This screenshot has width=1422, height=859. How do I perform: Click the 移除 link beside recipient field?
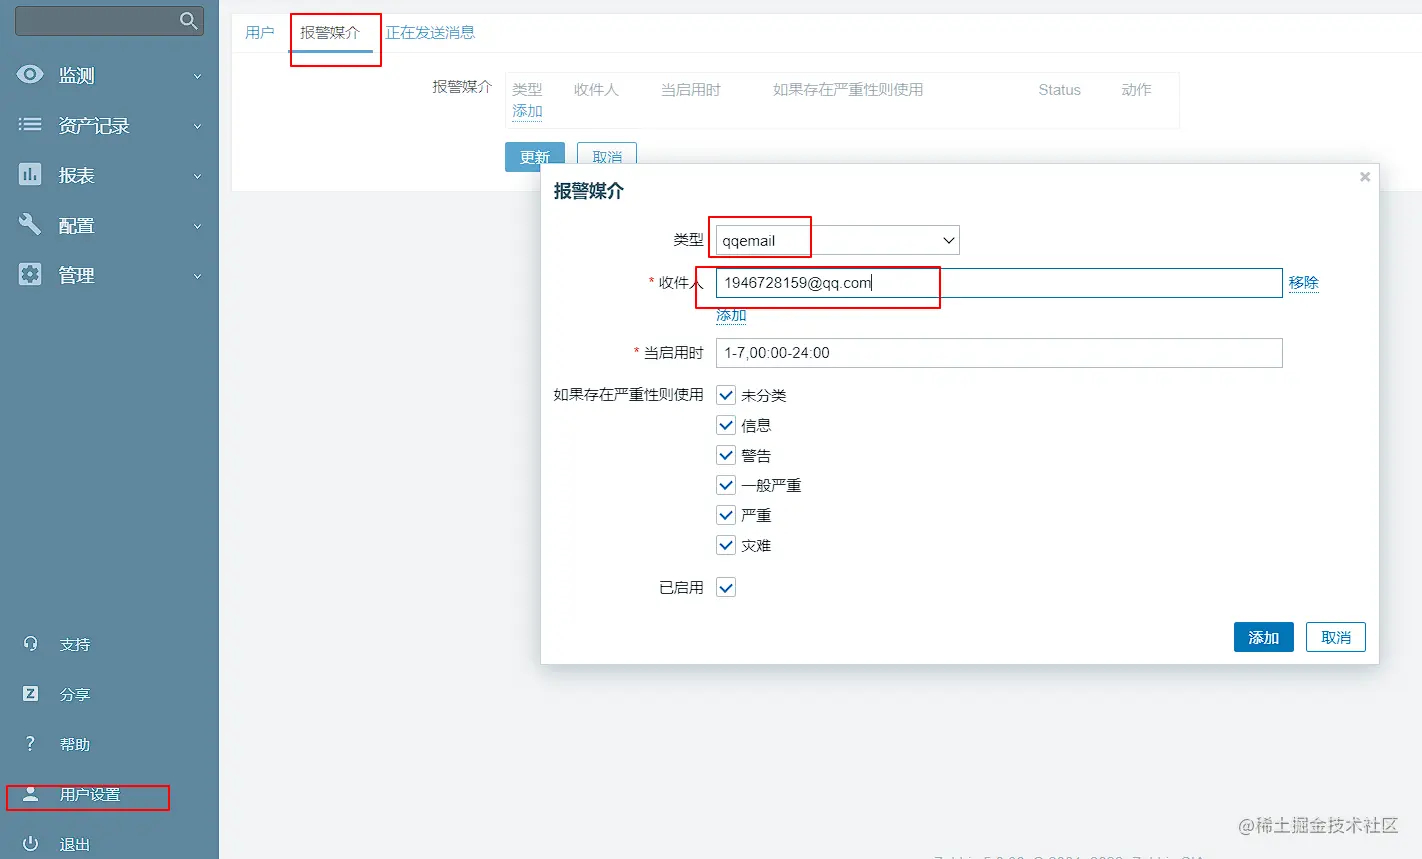tap(1304, 283)
